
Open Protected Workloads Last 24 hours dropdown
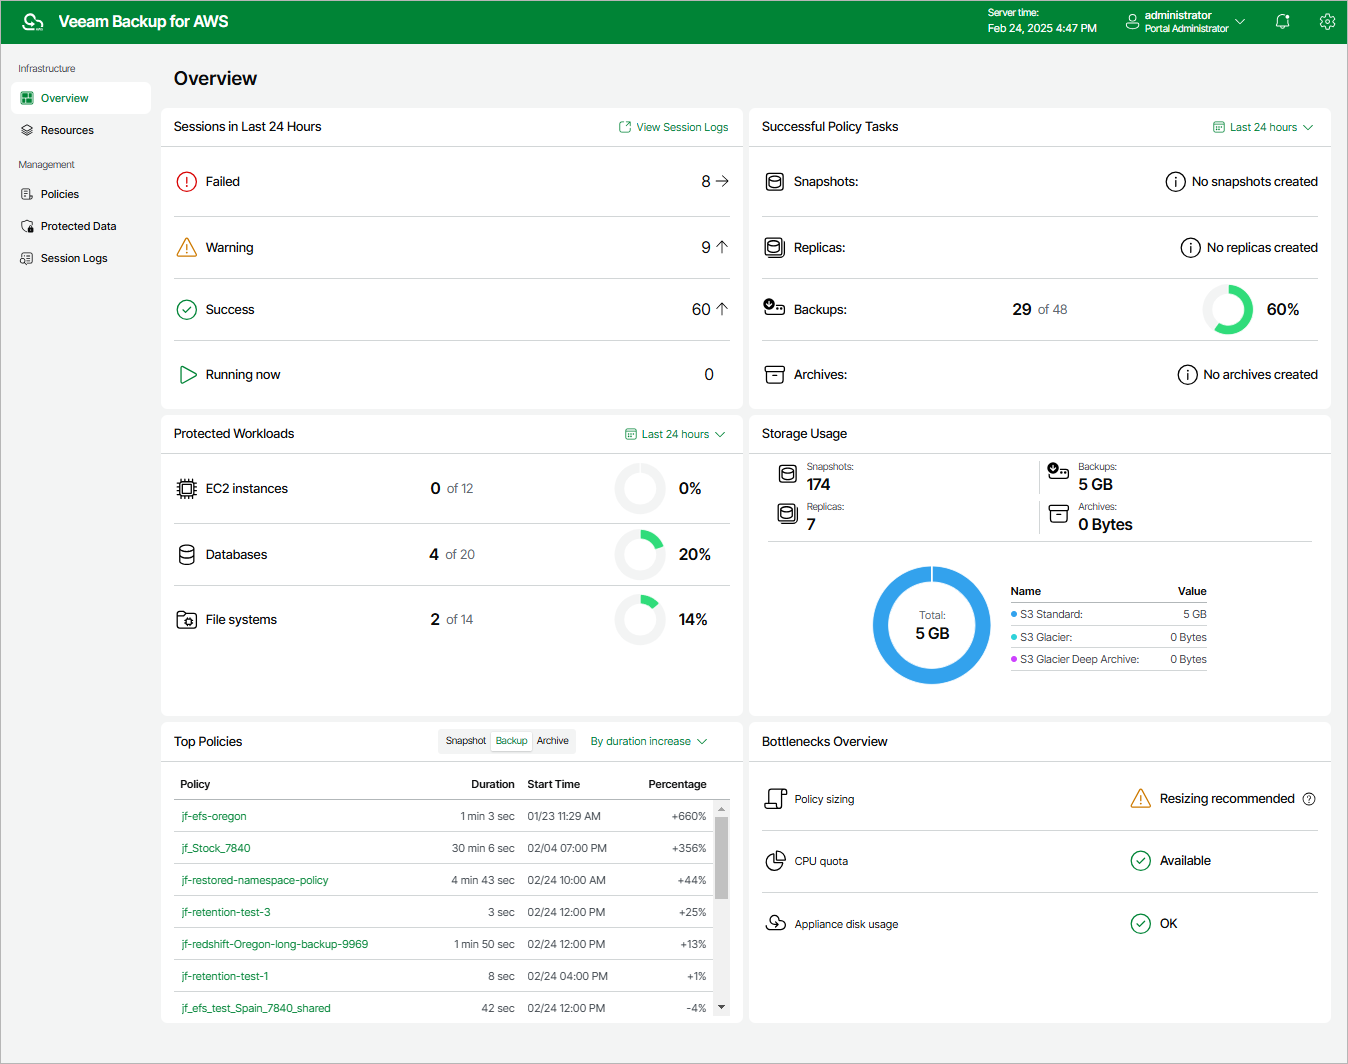click(675, 434)
